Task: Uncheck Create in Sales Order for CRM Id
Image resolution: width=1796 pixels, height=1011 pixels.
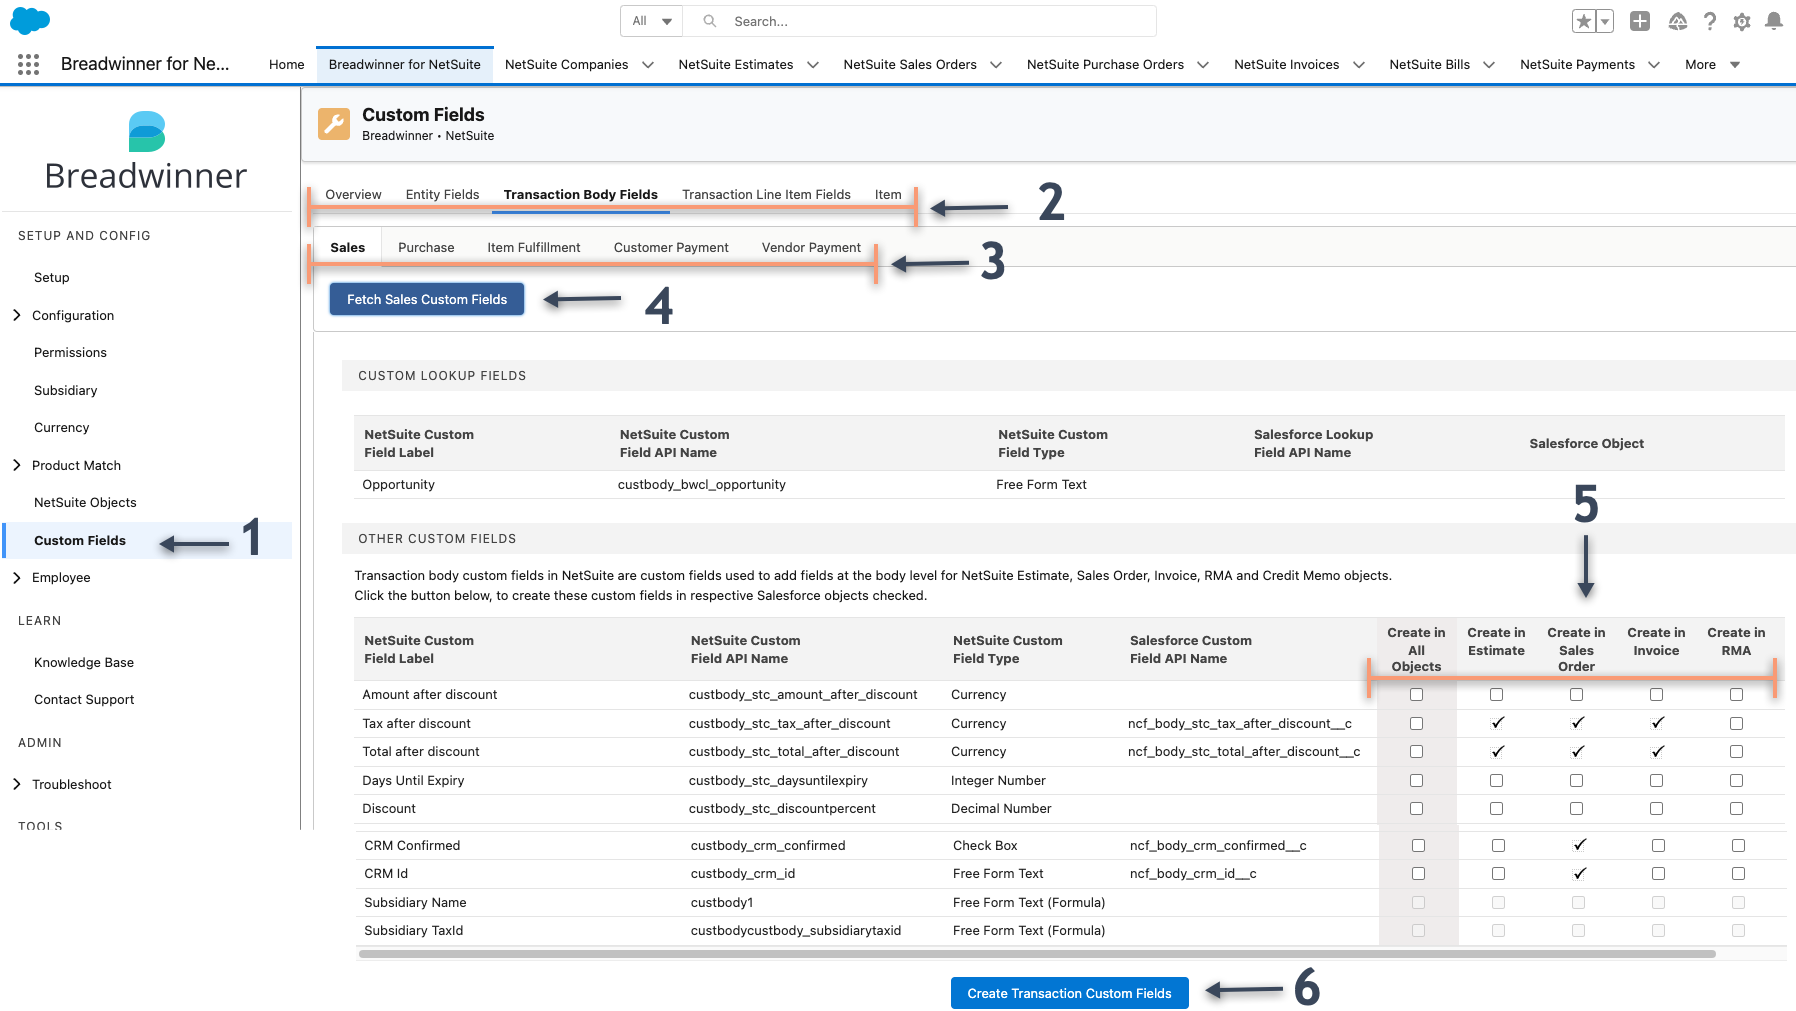Action: click(1578, 873)
